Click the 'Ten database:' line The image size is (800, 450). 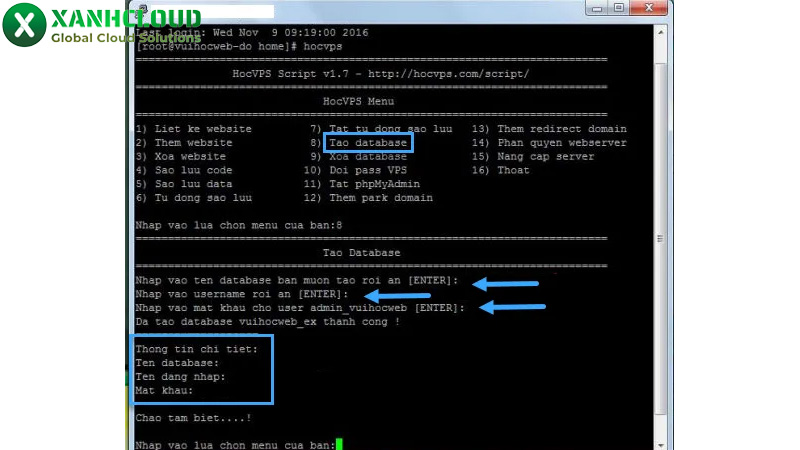pos(177,363)
